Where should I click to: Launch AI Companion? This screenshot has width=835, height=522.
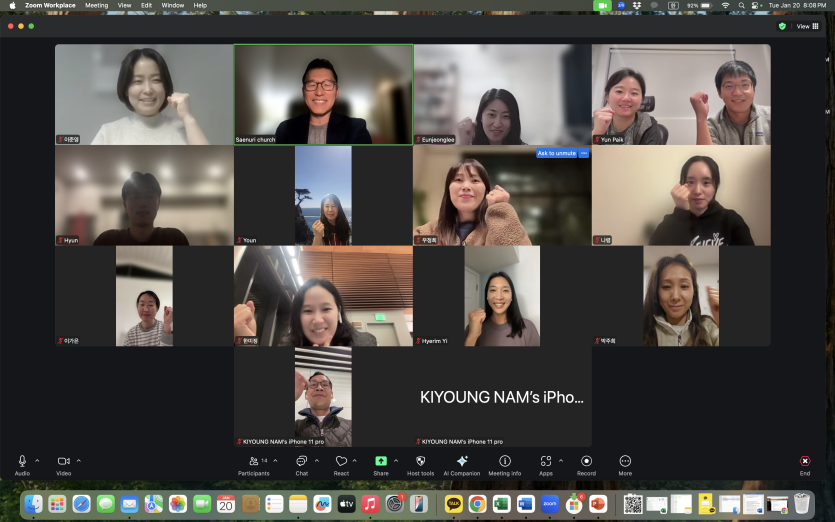point(462,465)
